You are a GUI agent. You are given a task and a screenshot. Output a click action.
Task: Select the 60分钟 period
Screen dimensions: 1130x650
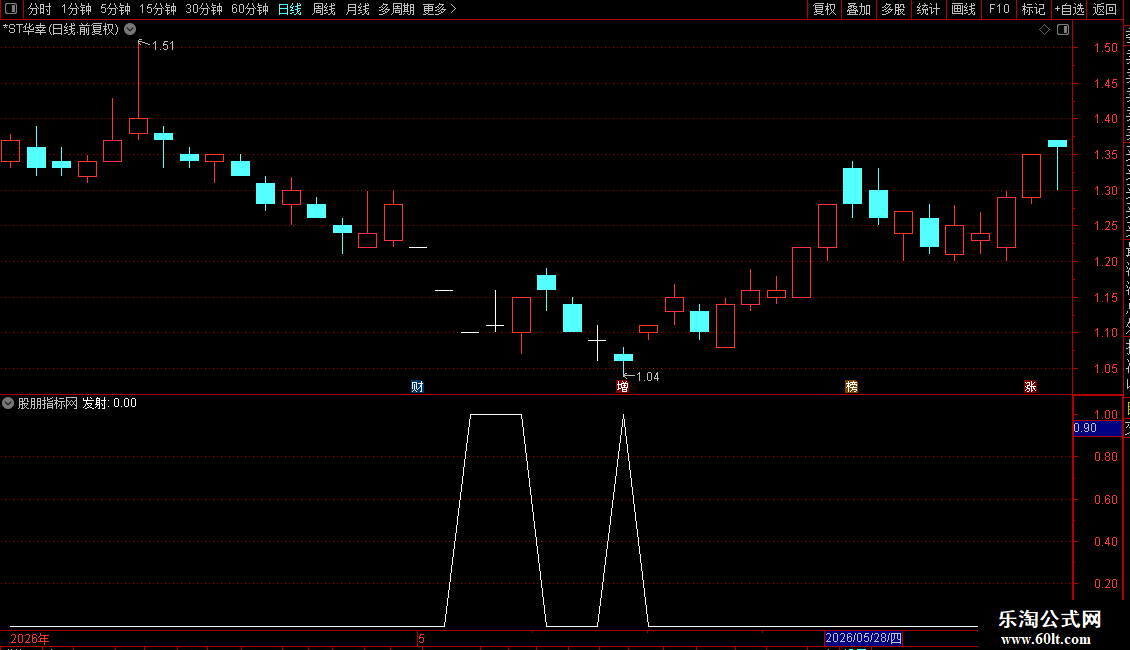point(250,9)
